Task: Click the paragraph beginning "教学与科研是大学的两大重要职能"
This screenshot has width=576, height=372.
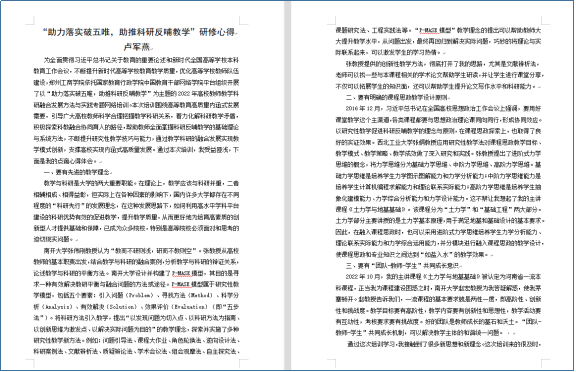Action: (x=137, y=211)
